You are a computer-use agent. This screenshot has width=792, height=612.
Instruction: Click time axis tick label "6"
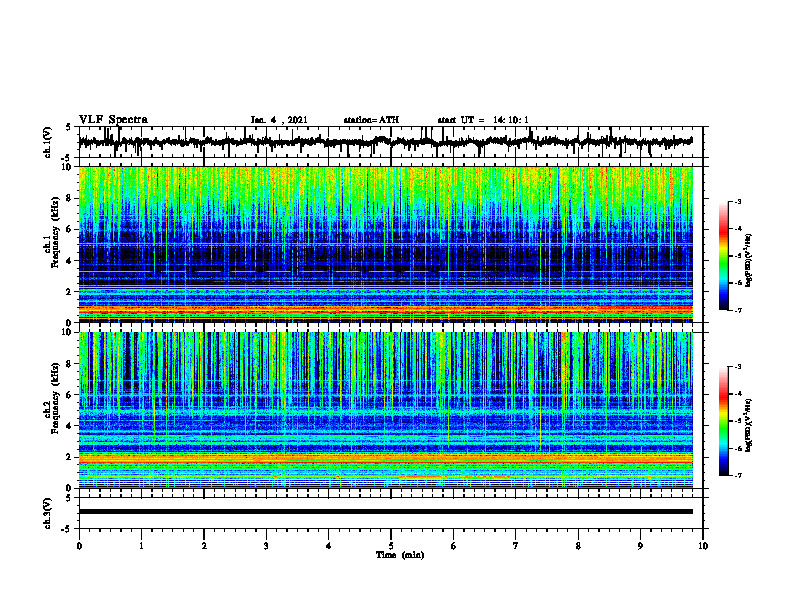454,546
